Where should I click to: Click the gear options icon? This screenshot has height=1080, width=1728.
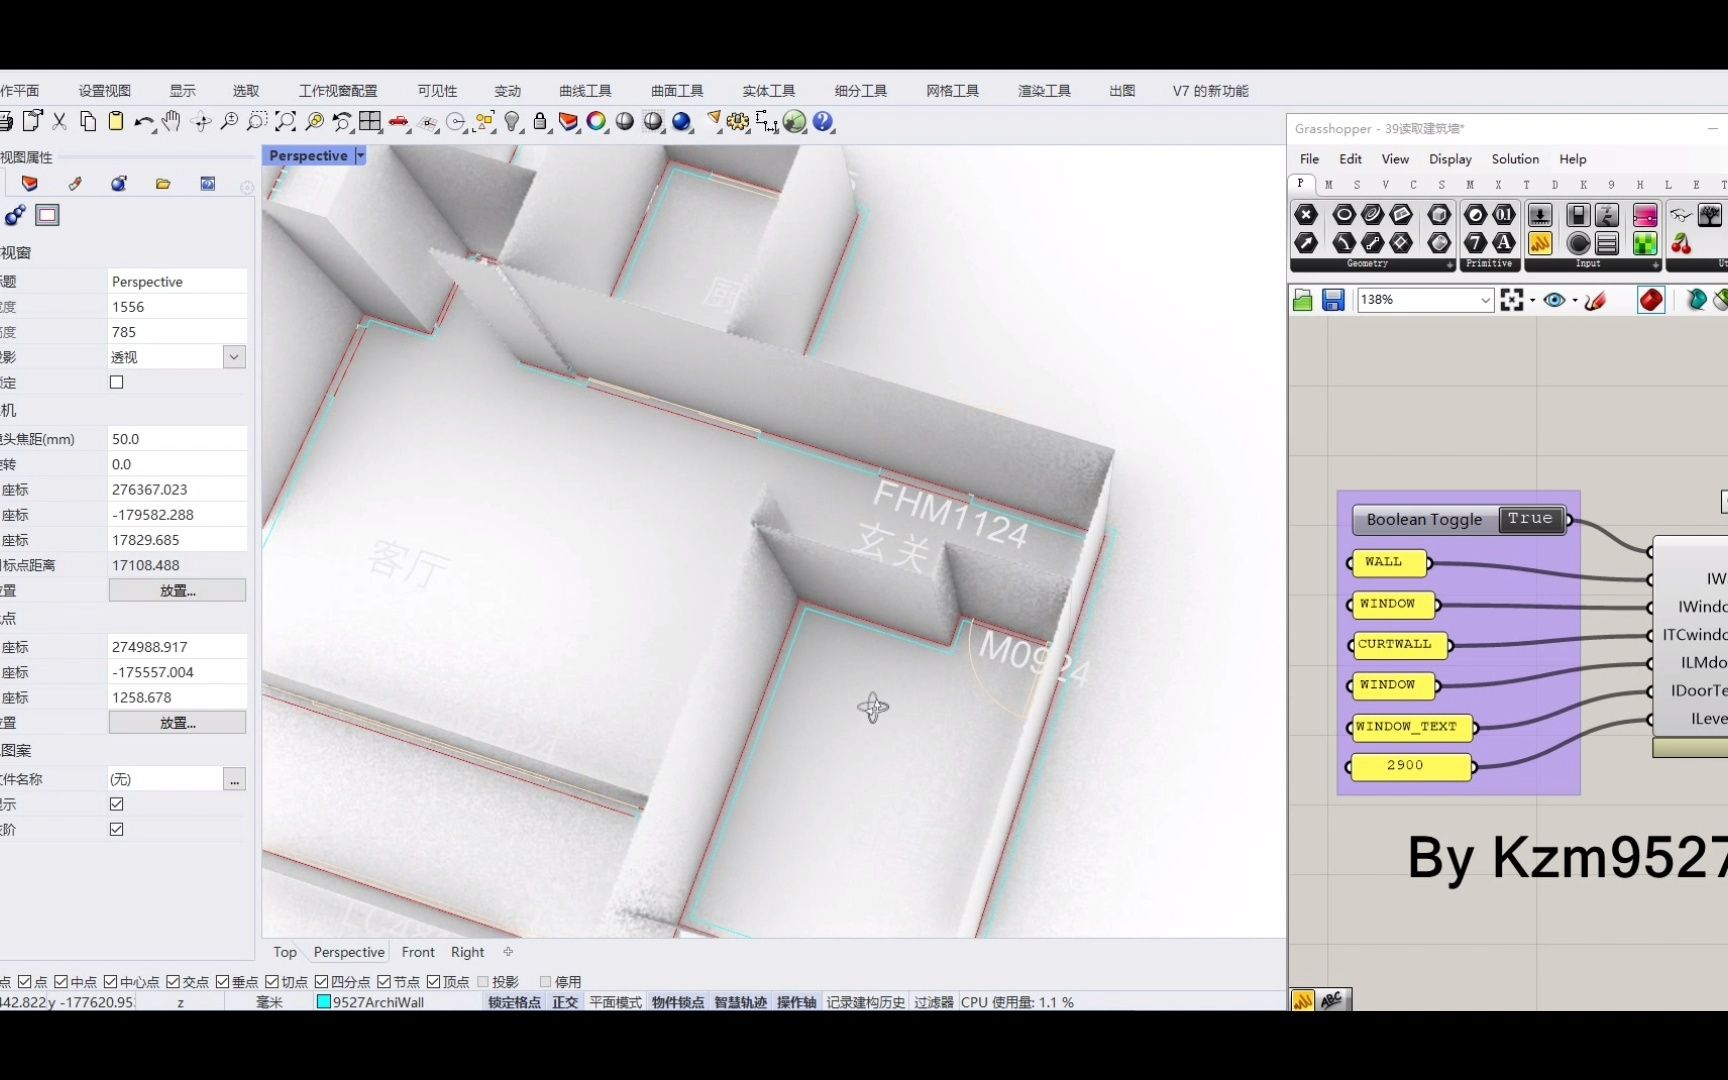click(738, 121)
